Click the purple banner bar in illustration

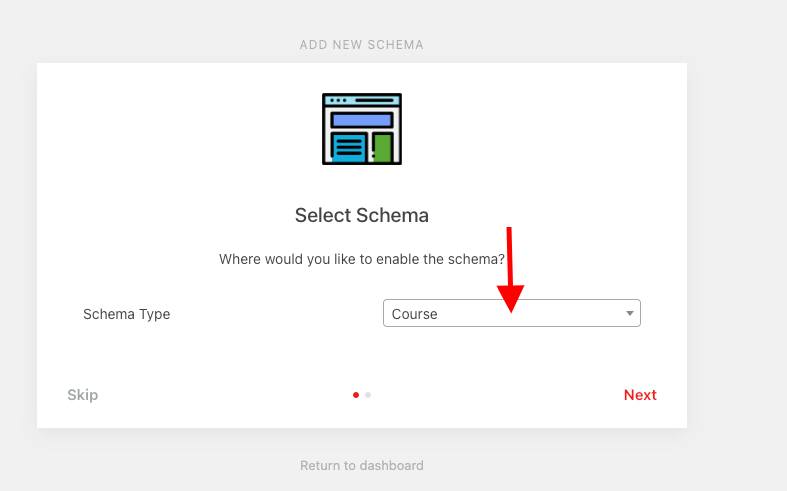click(x=362, y=120)
